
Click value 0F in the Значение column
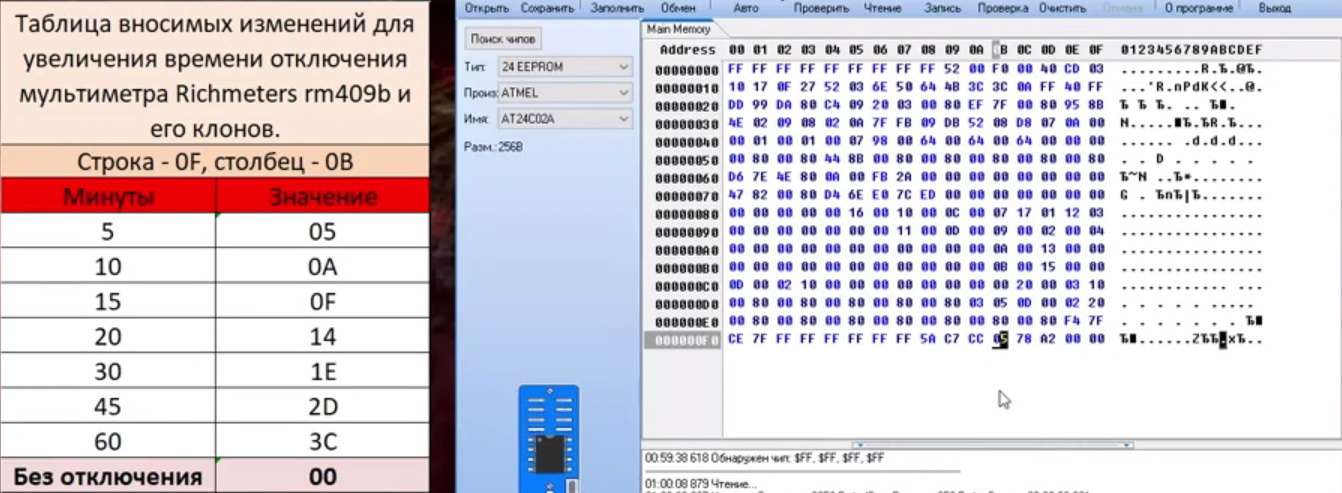click(x=323, y=302)
